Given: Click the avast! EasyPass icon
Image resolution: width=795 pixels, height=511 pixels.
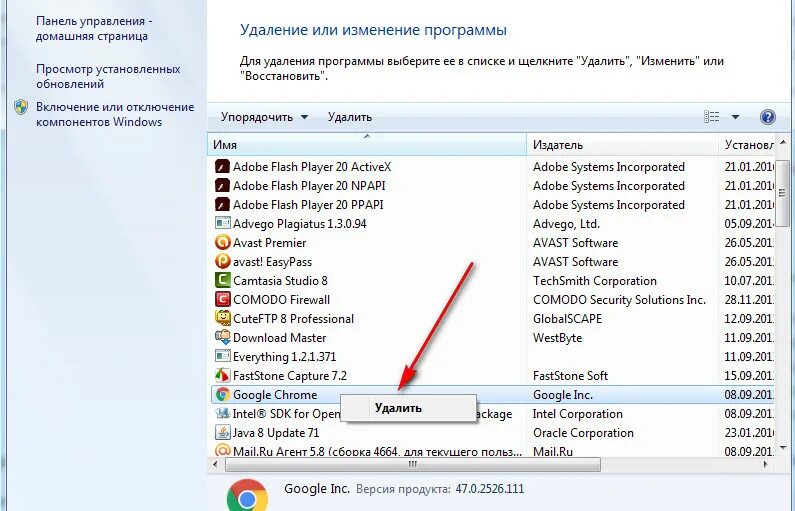Looking at the screenshot, I should tap(222, 262).
